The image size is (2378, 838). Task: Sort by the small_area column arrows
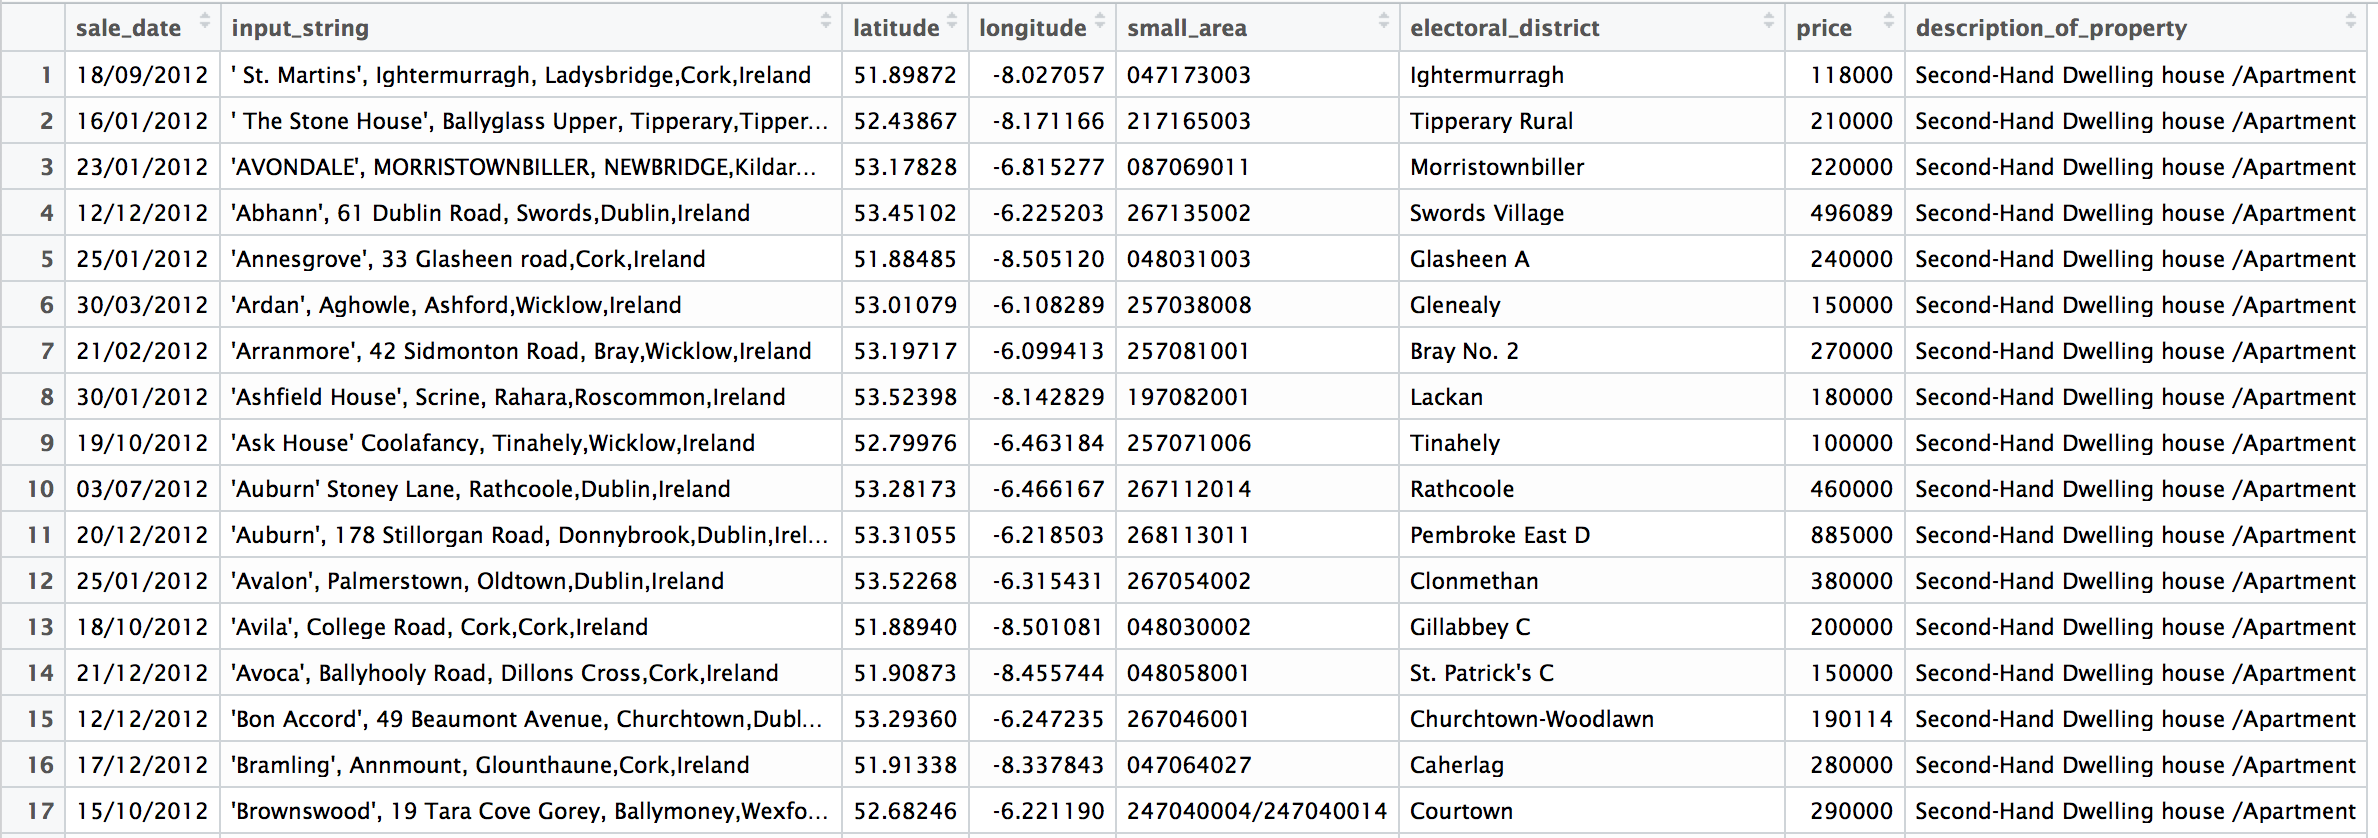[x=1384, y=20]
